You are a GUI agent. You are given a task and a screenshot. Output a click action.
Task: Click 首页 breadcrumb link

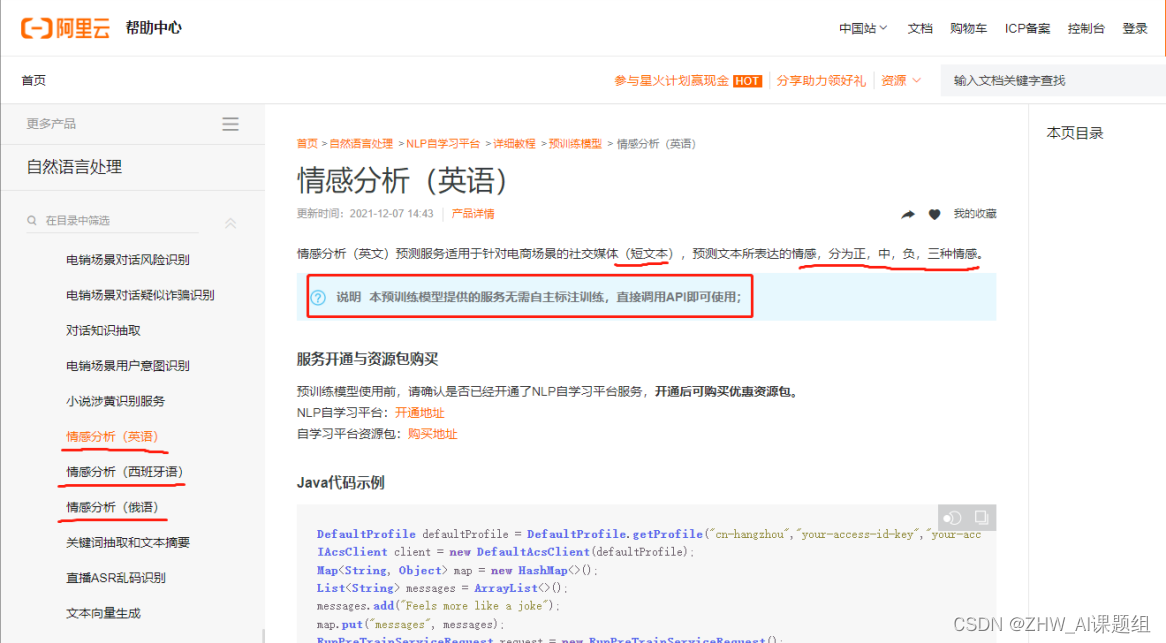(307, 143)
